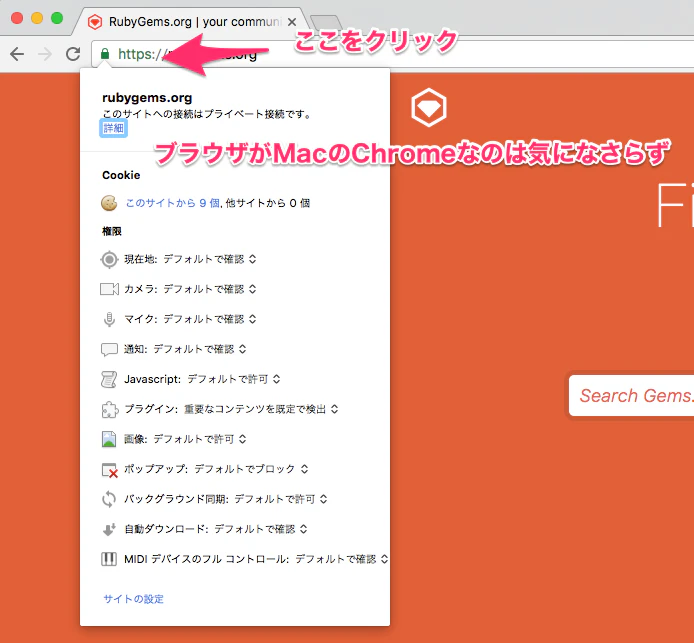Click the 詳細 details link
694x643 pixels.
point(113,128)
